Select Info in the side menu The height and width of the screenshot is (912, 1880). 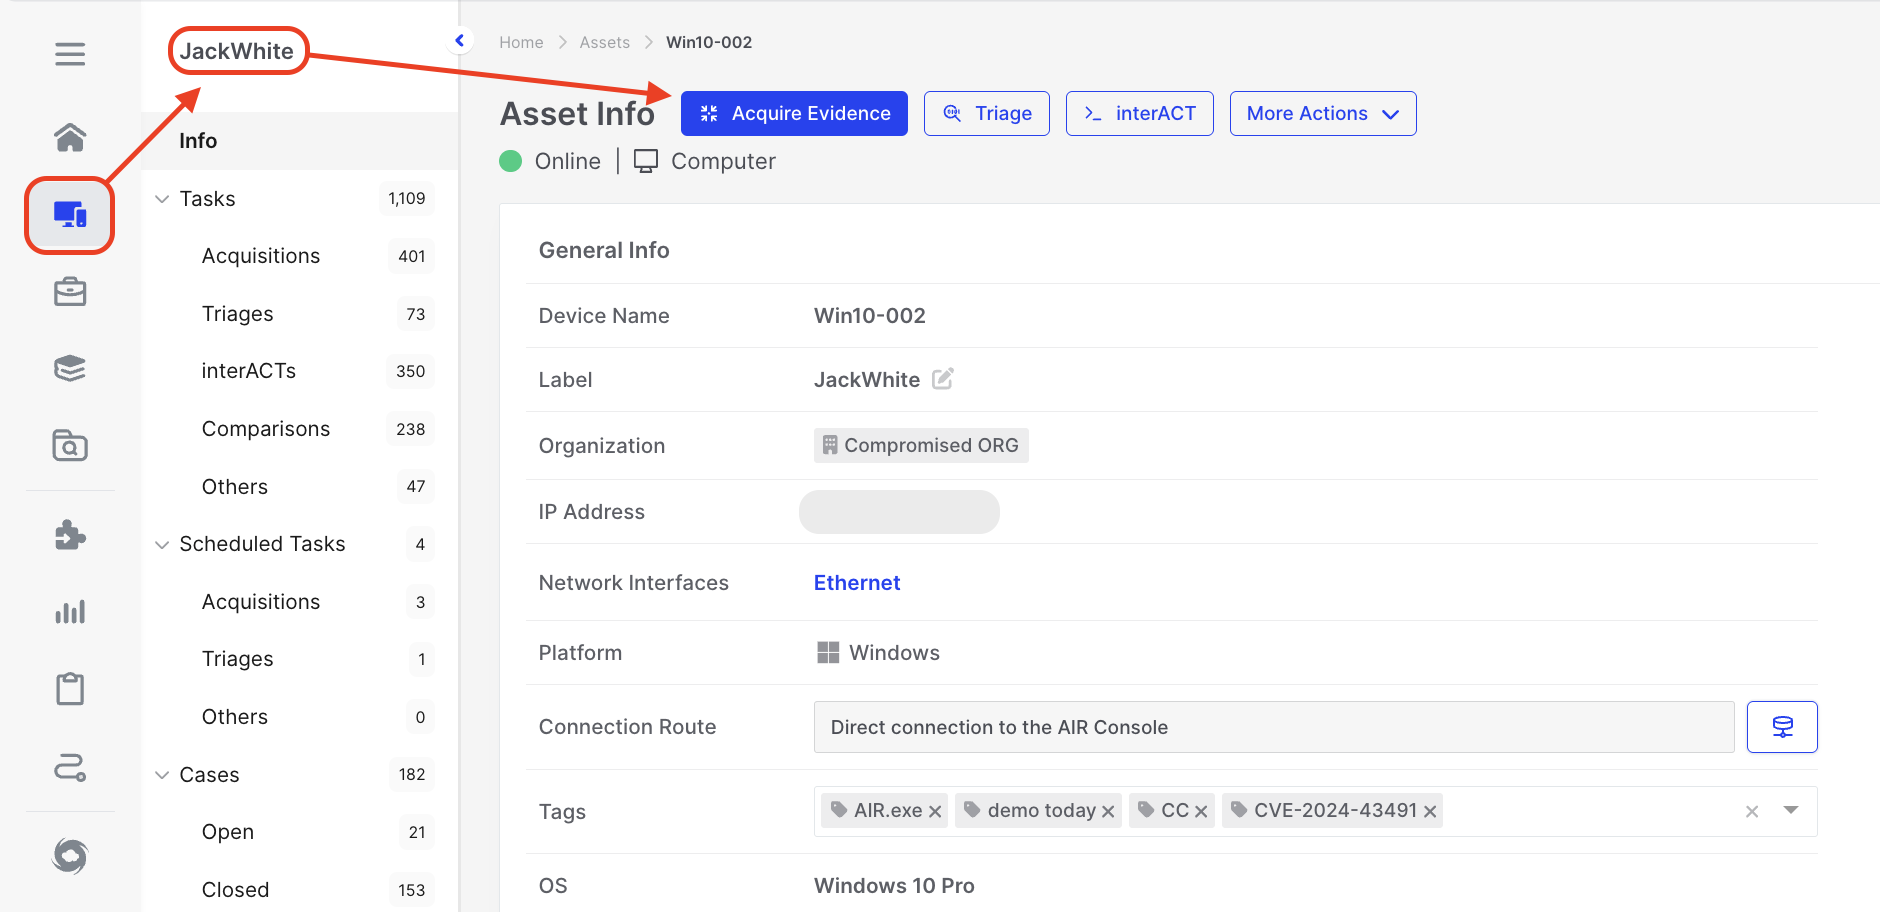(x=198, y=141)
